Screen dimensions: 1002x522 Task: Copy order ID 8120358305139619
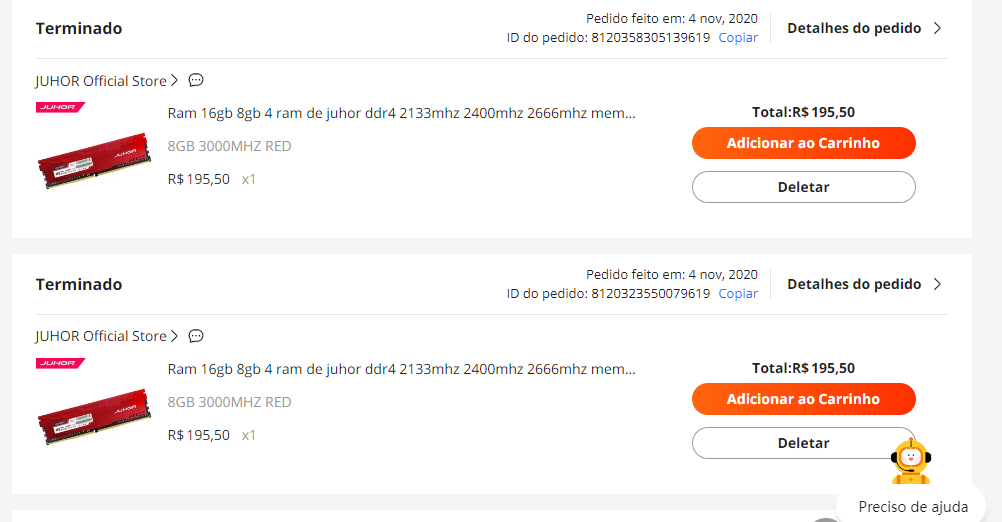(x=738, y=38)
